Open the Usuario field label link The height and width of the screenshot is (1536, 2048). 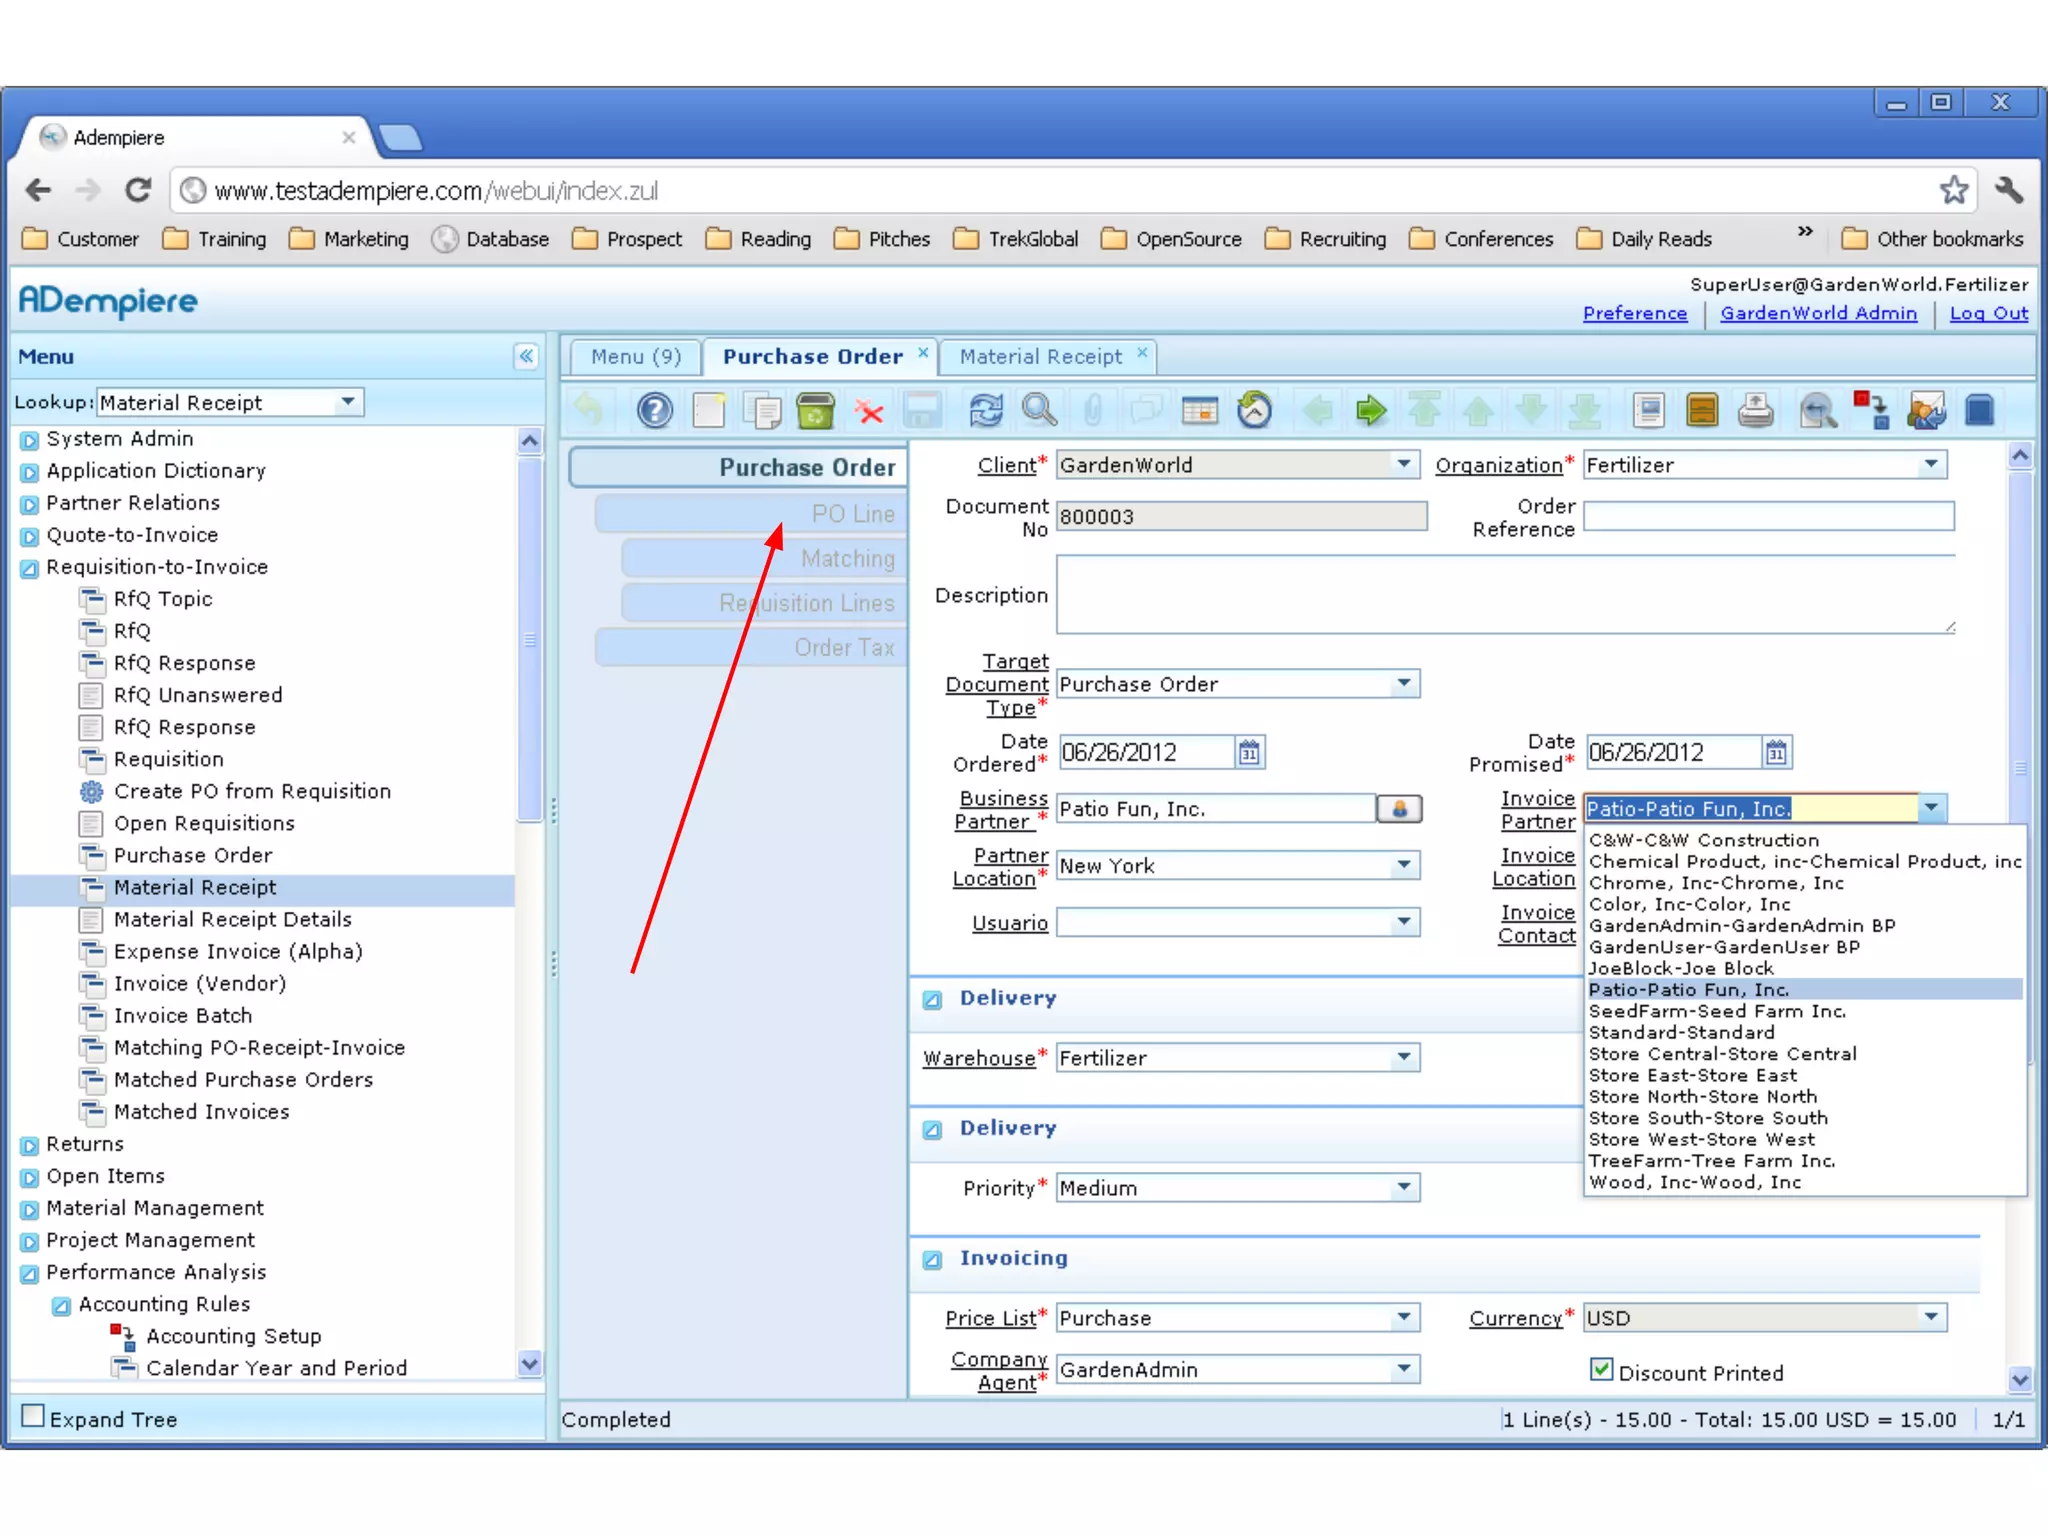[1009, 923]
